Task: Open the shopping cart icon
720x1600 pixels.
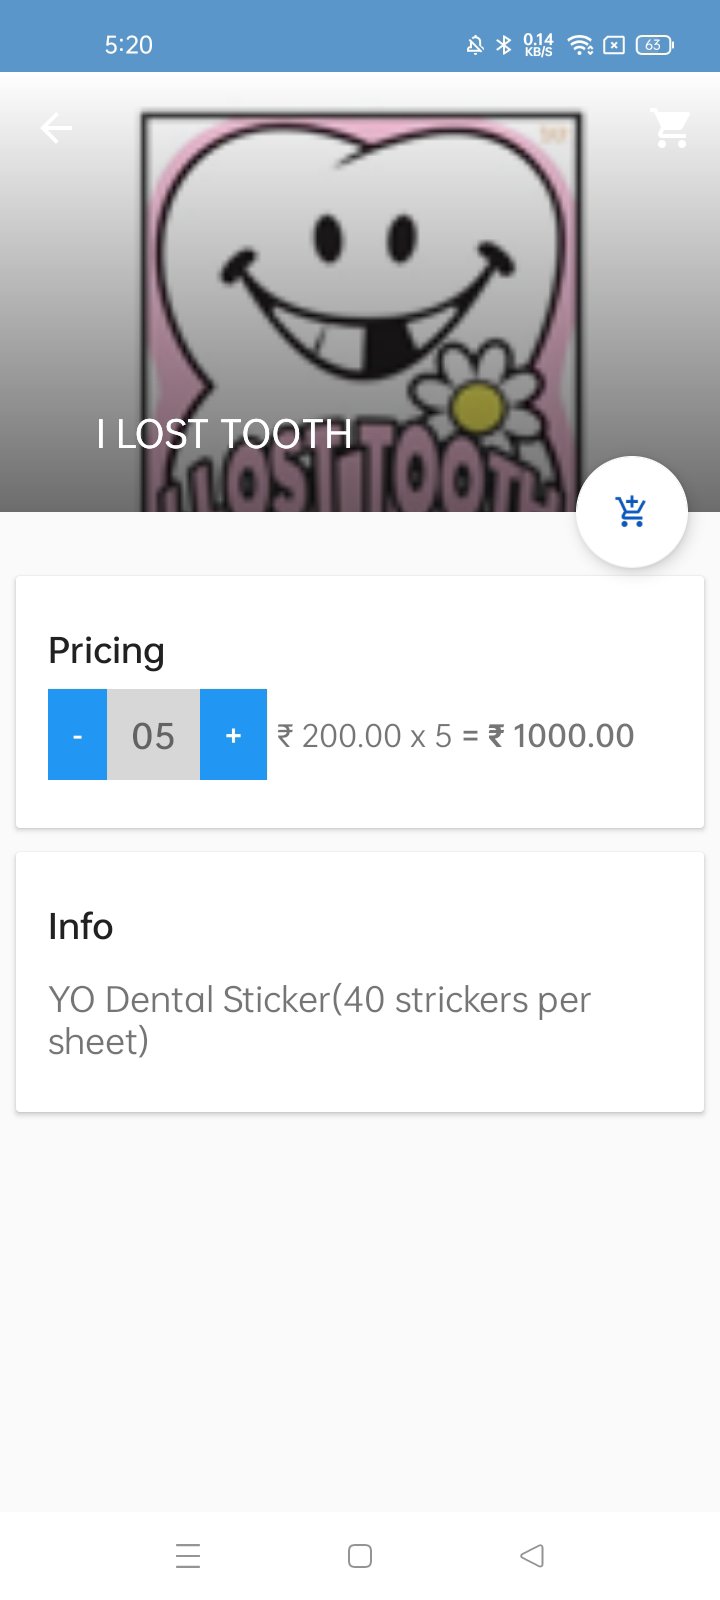Action: tap(670, 128)
